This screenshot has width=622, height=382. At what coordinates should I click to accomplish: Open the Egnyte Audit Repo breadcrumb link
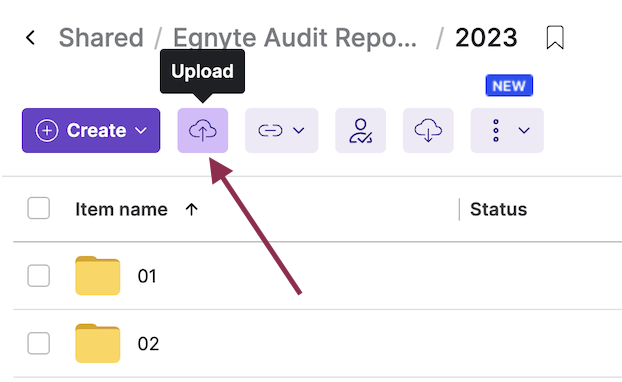[x=295, y=38]
